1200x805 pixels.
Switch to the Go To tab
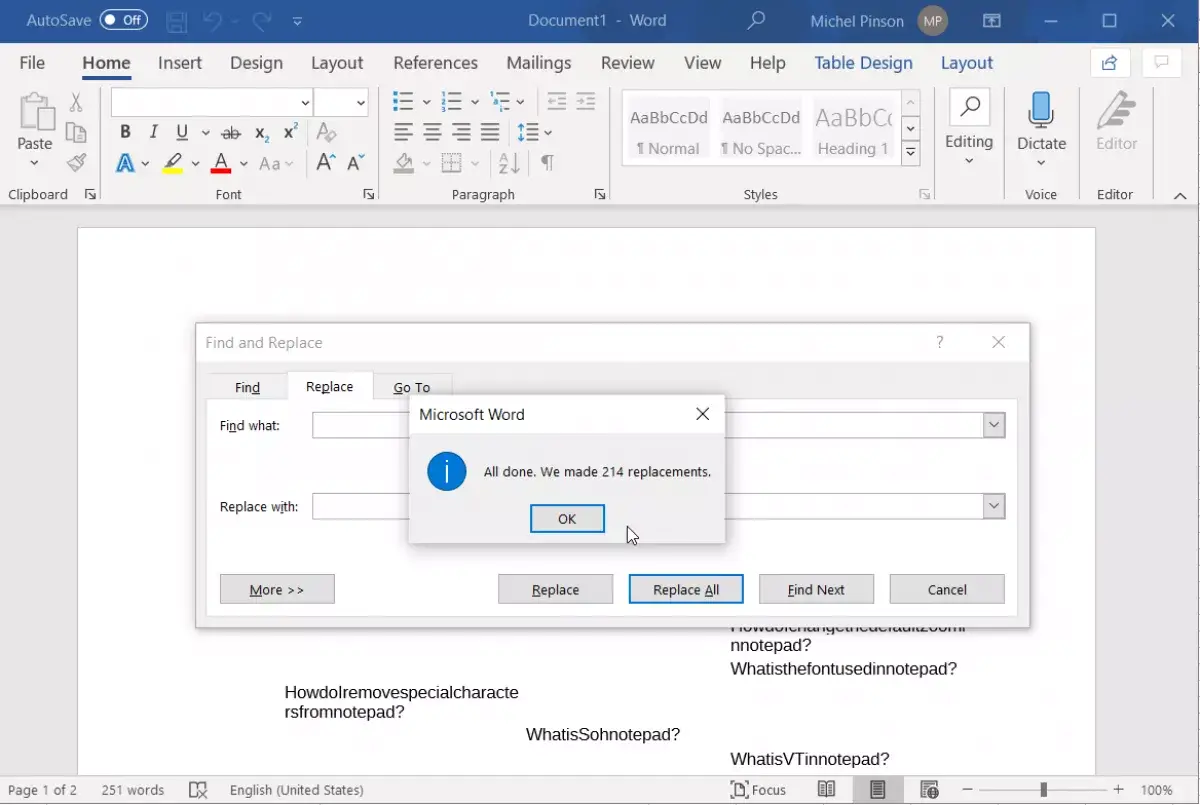(x=412, y=388)
